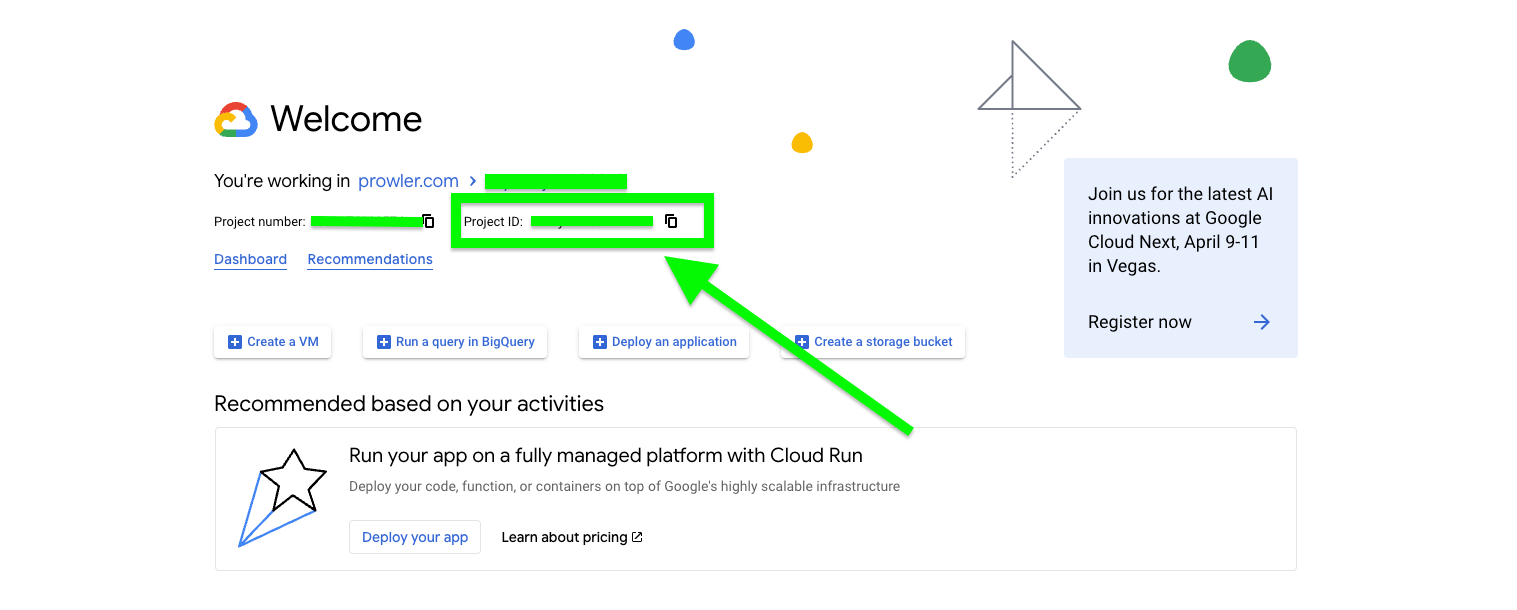Click Run a query in BigQuery button
Image resolution: width=1517 pixels, height=610 pixels.
455,342
